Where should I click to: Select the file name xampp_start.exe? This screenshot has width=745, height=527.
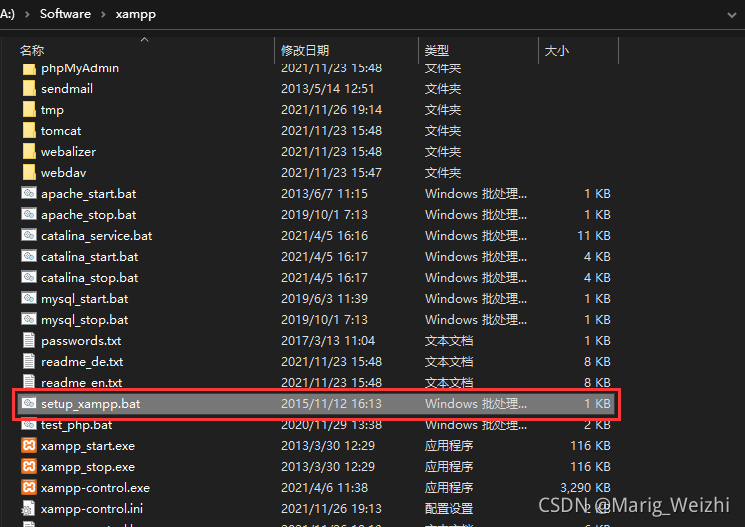pos(88,446)
